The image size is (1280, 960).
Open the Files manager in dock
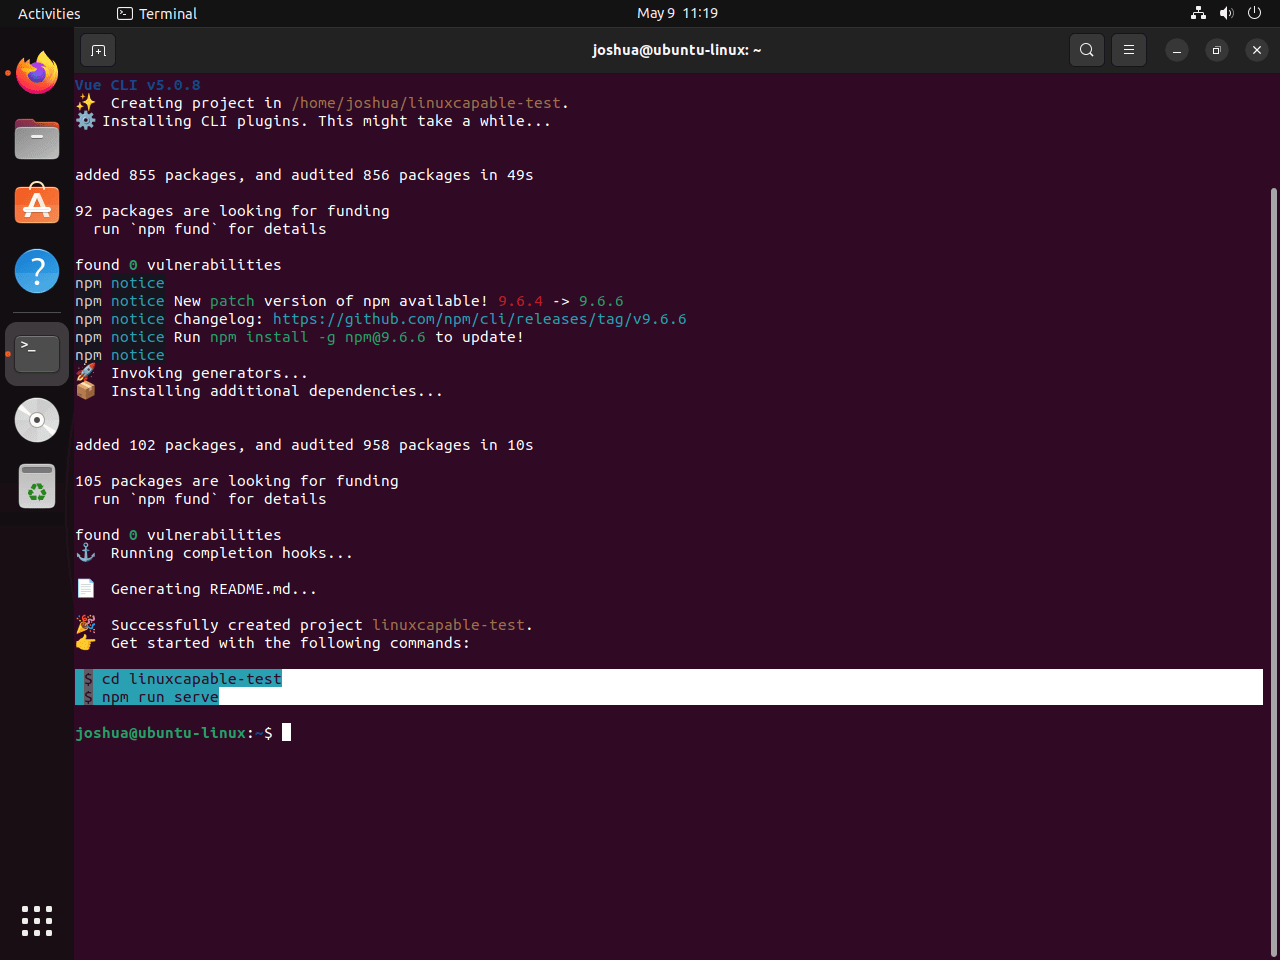[37, 139]
